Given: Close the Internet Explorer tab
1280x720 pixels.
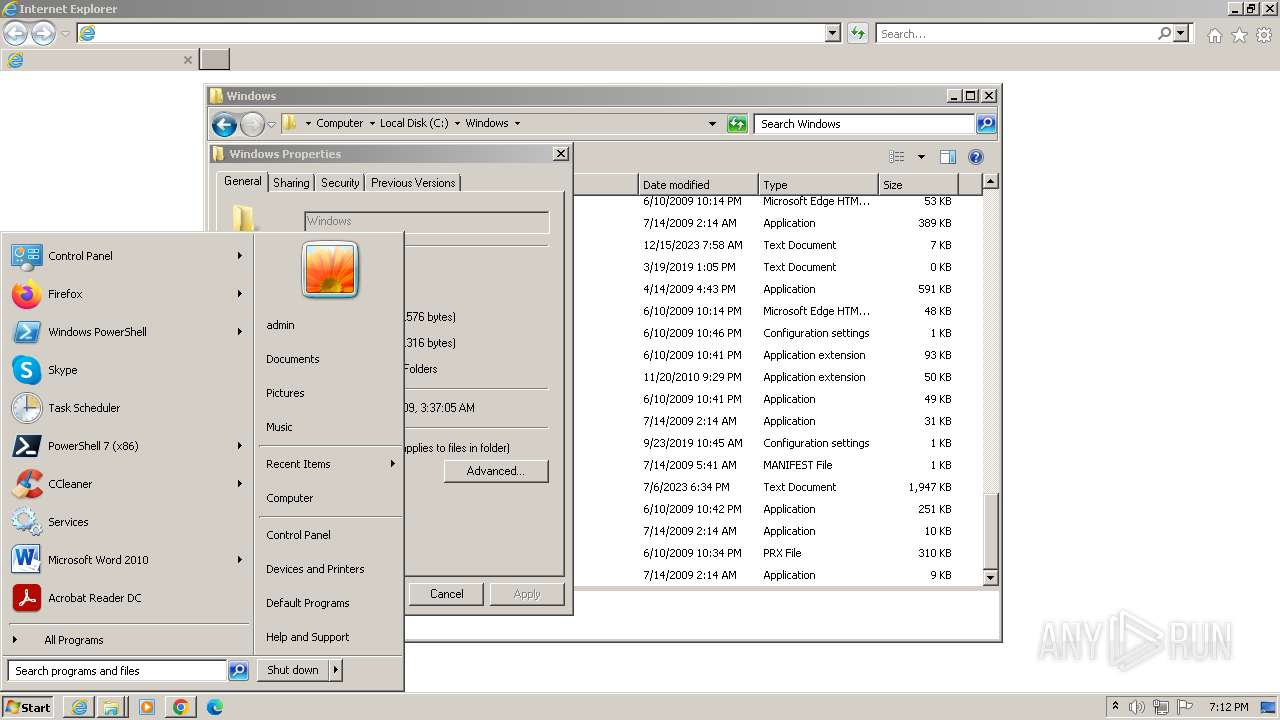Looking at the screenshot, I should [x=187, y=60].
